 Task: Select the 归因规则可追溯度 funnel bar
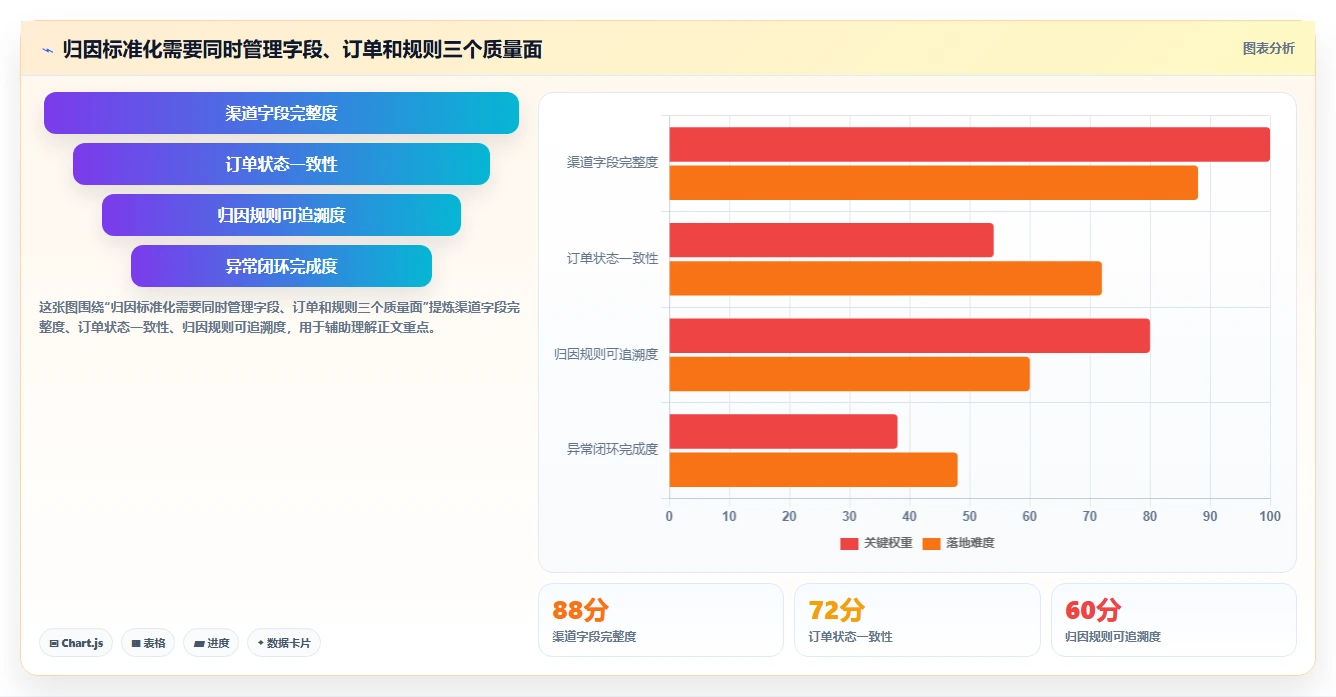[x=281, y=215]
